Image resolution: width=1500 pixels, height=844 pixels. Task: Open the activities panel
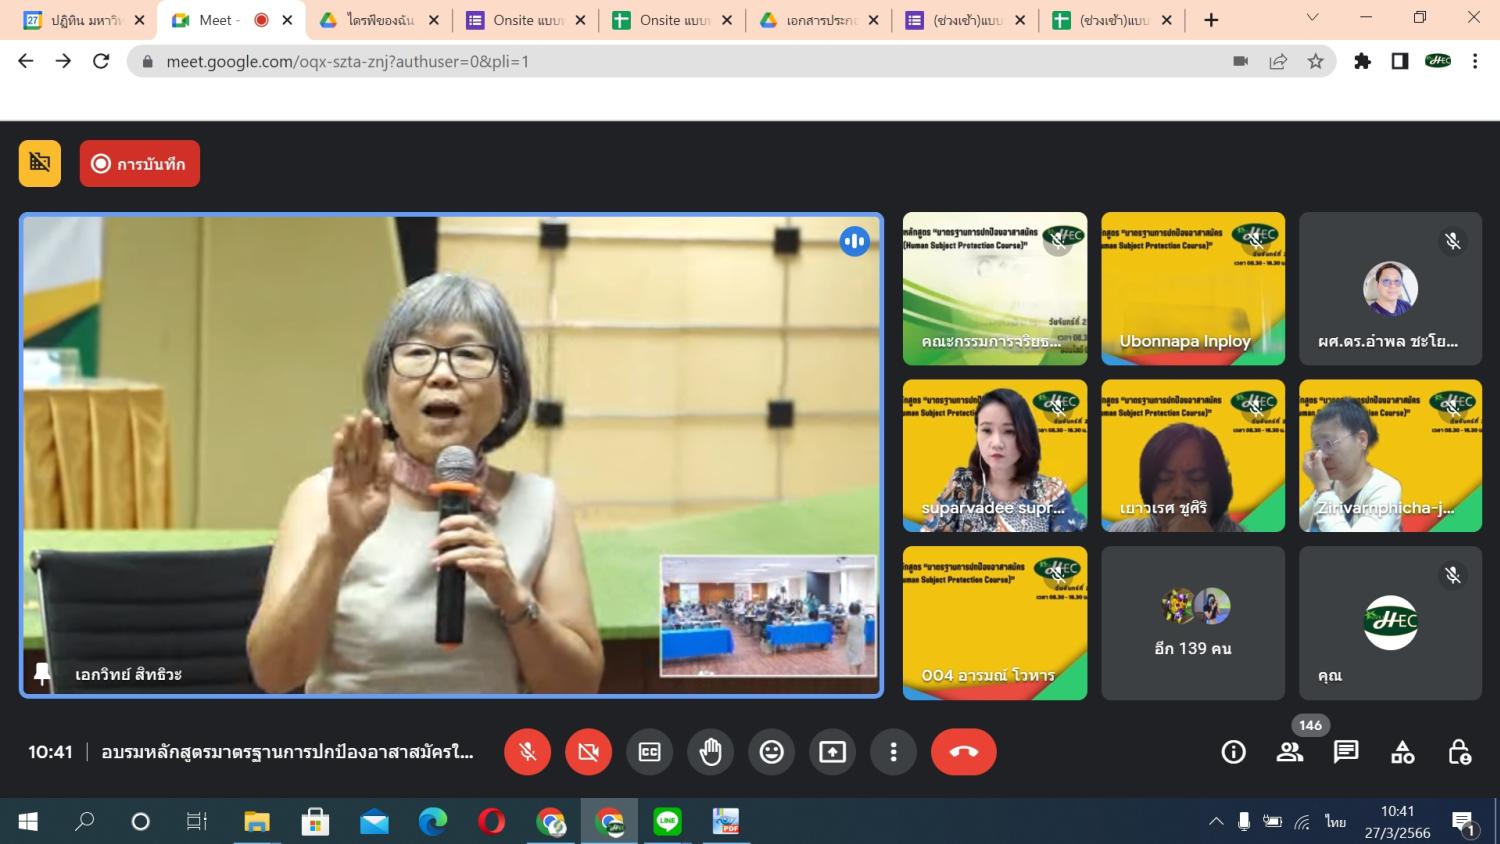[x=1403, y=752]
